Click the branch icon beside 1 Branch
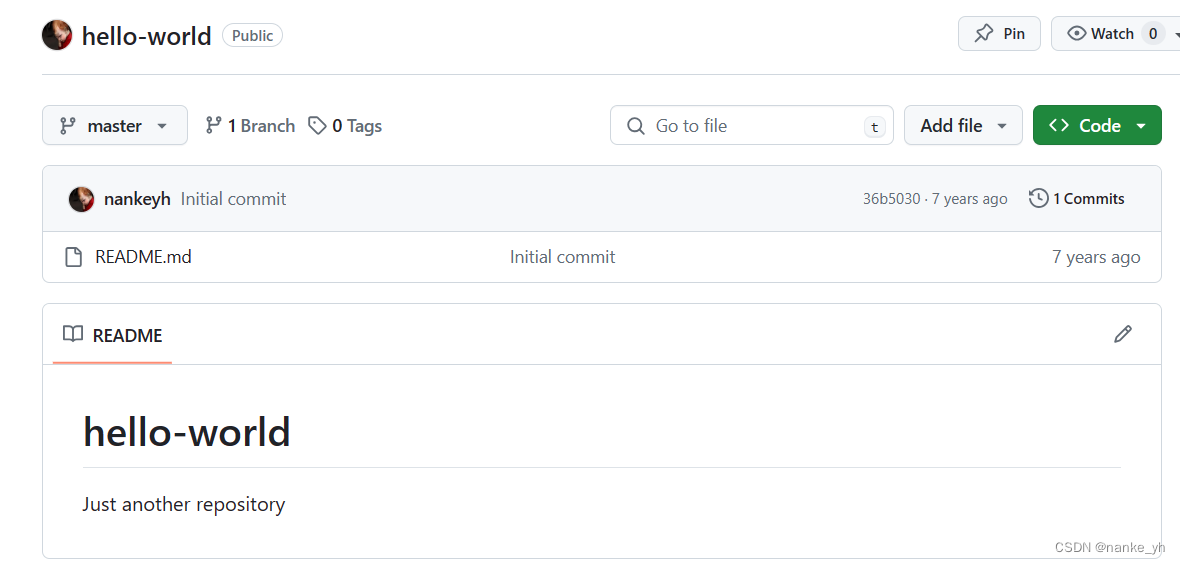1180x564 pixels. click(x=214, y=126)
